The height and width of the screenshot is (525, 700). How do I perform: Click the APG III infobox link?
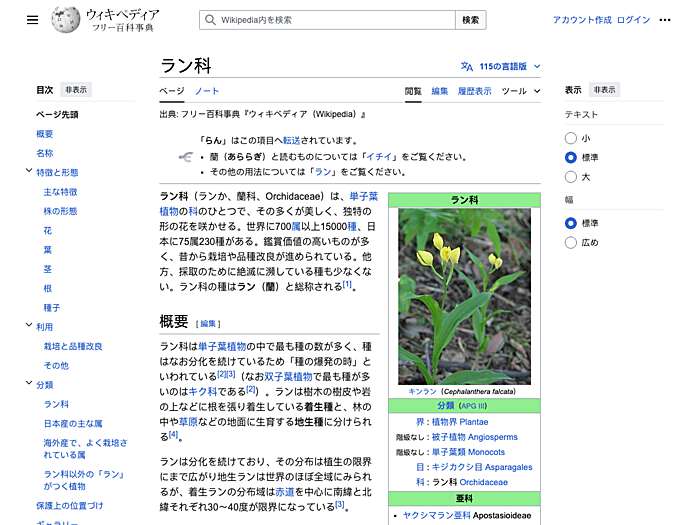[473, 406]
